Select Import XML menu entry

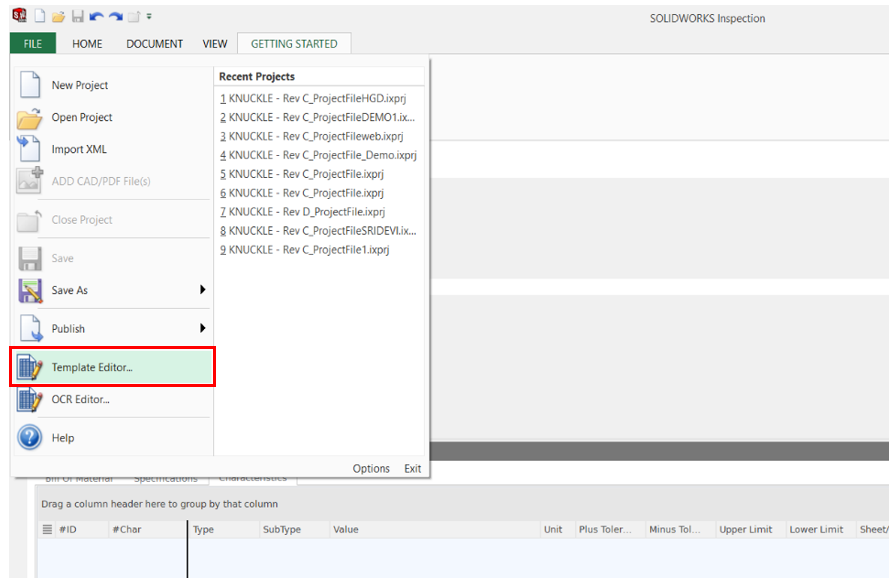[112, 149]
